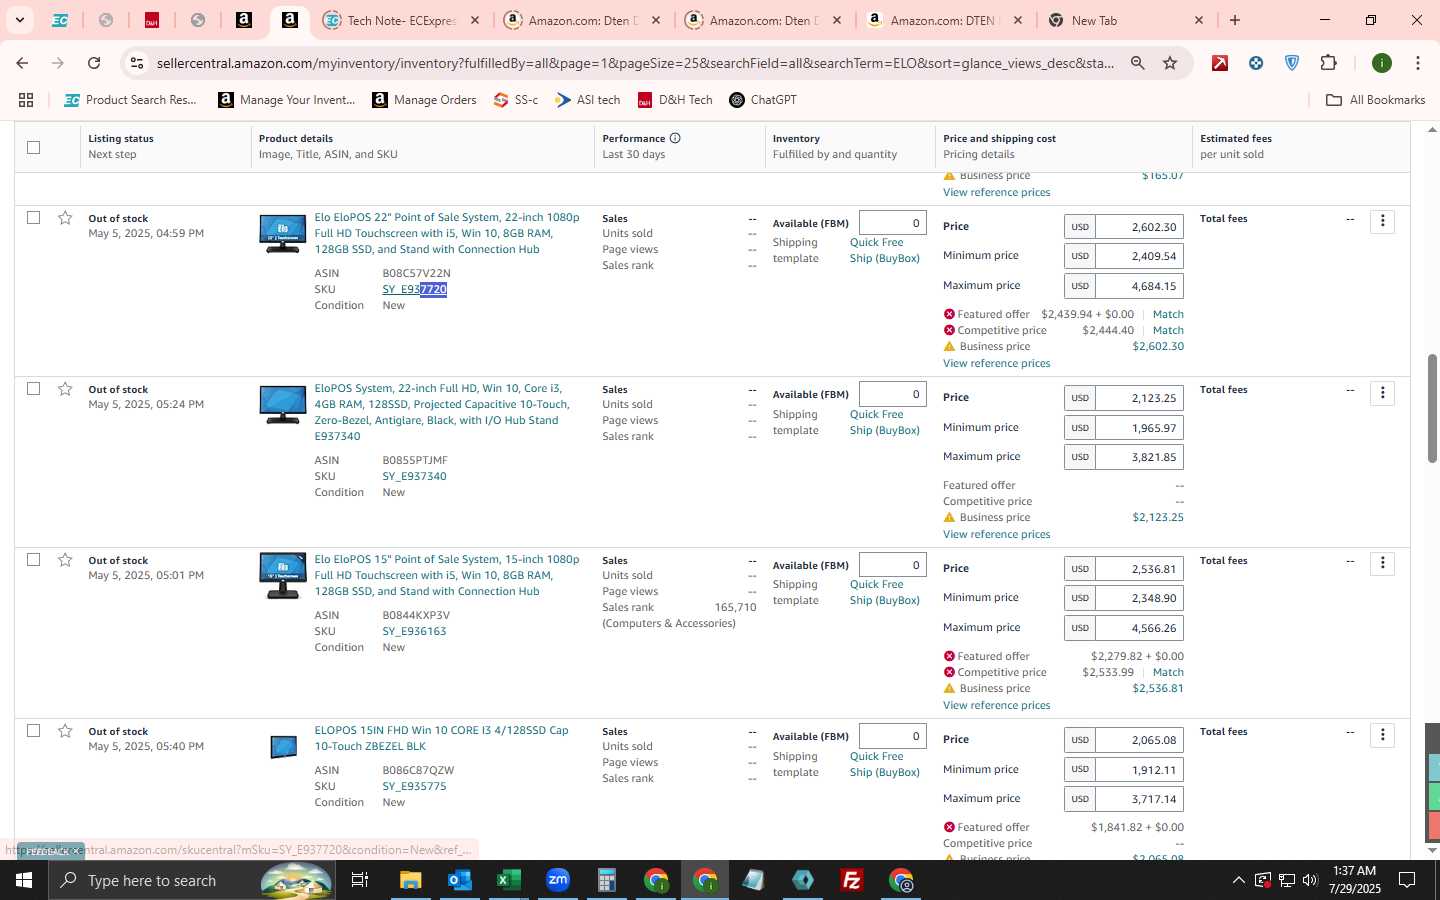
Task: Click the Performance info icon
Action: [675, 138]
